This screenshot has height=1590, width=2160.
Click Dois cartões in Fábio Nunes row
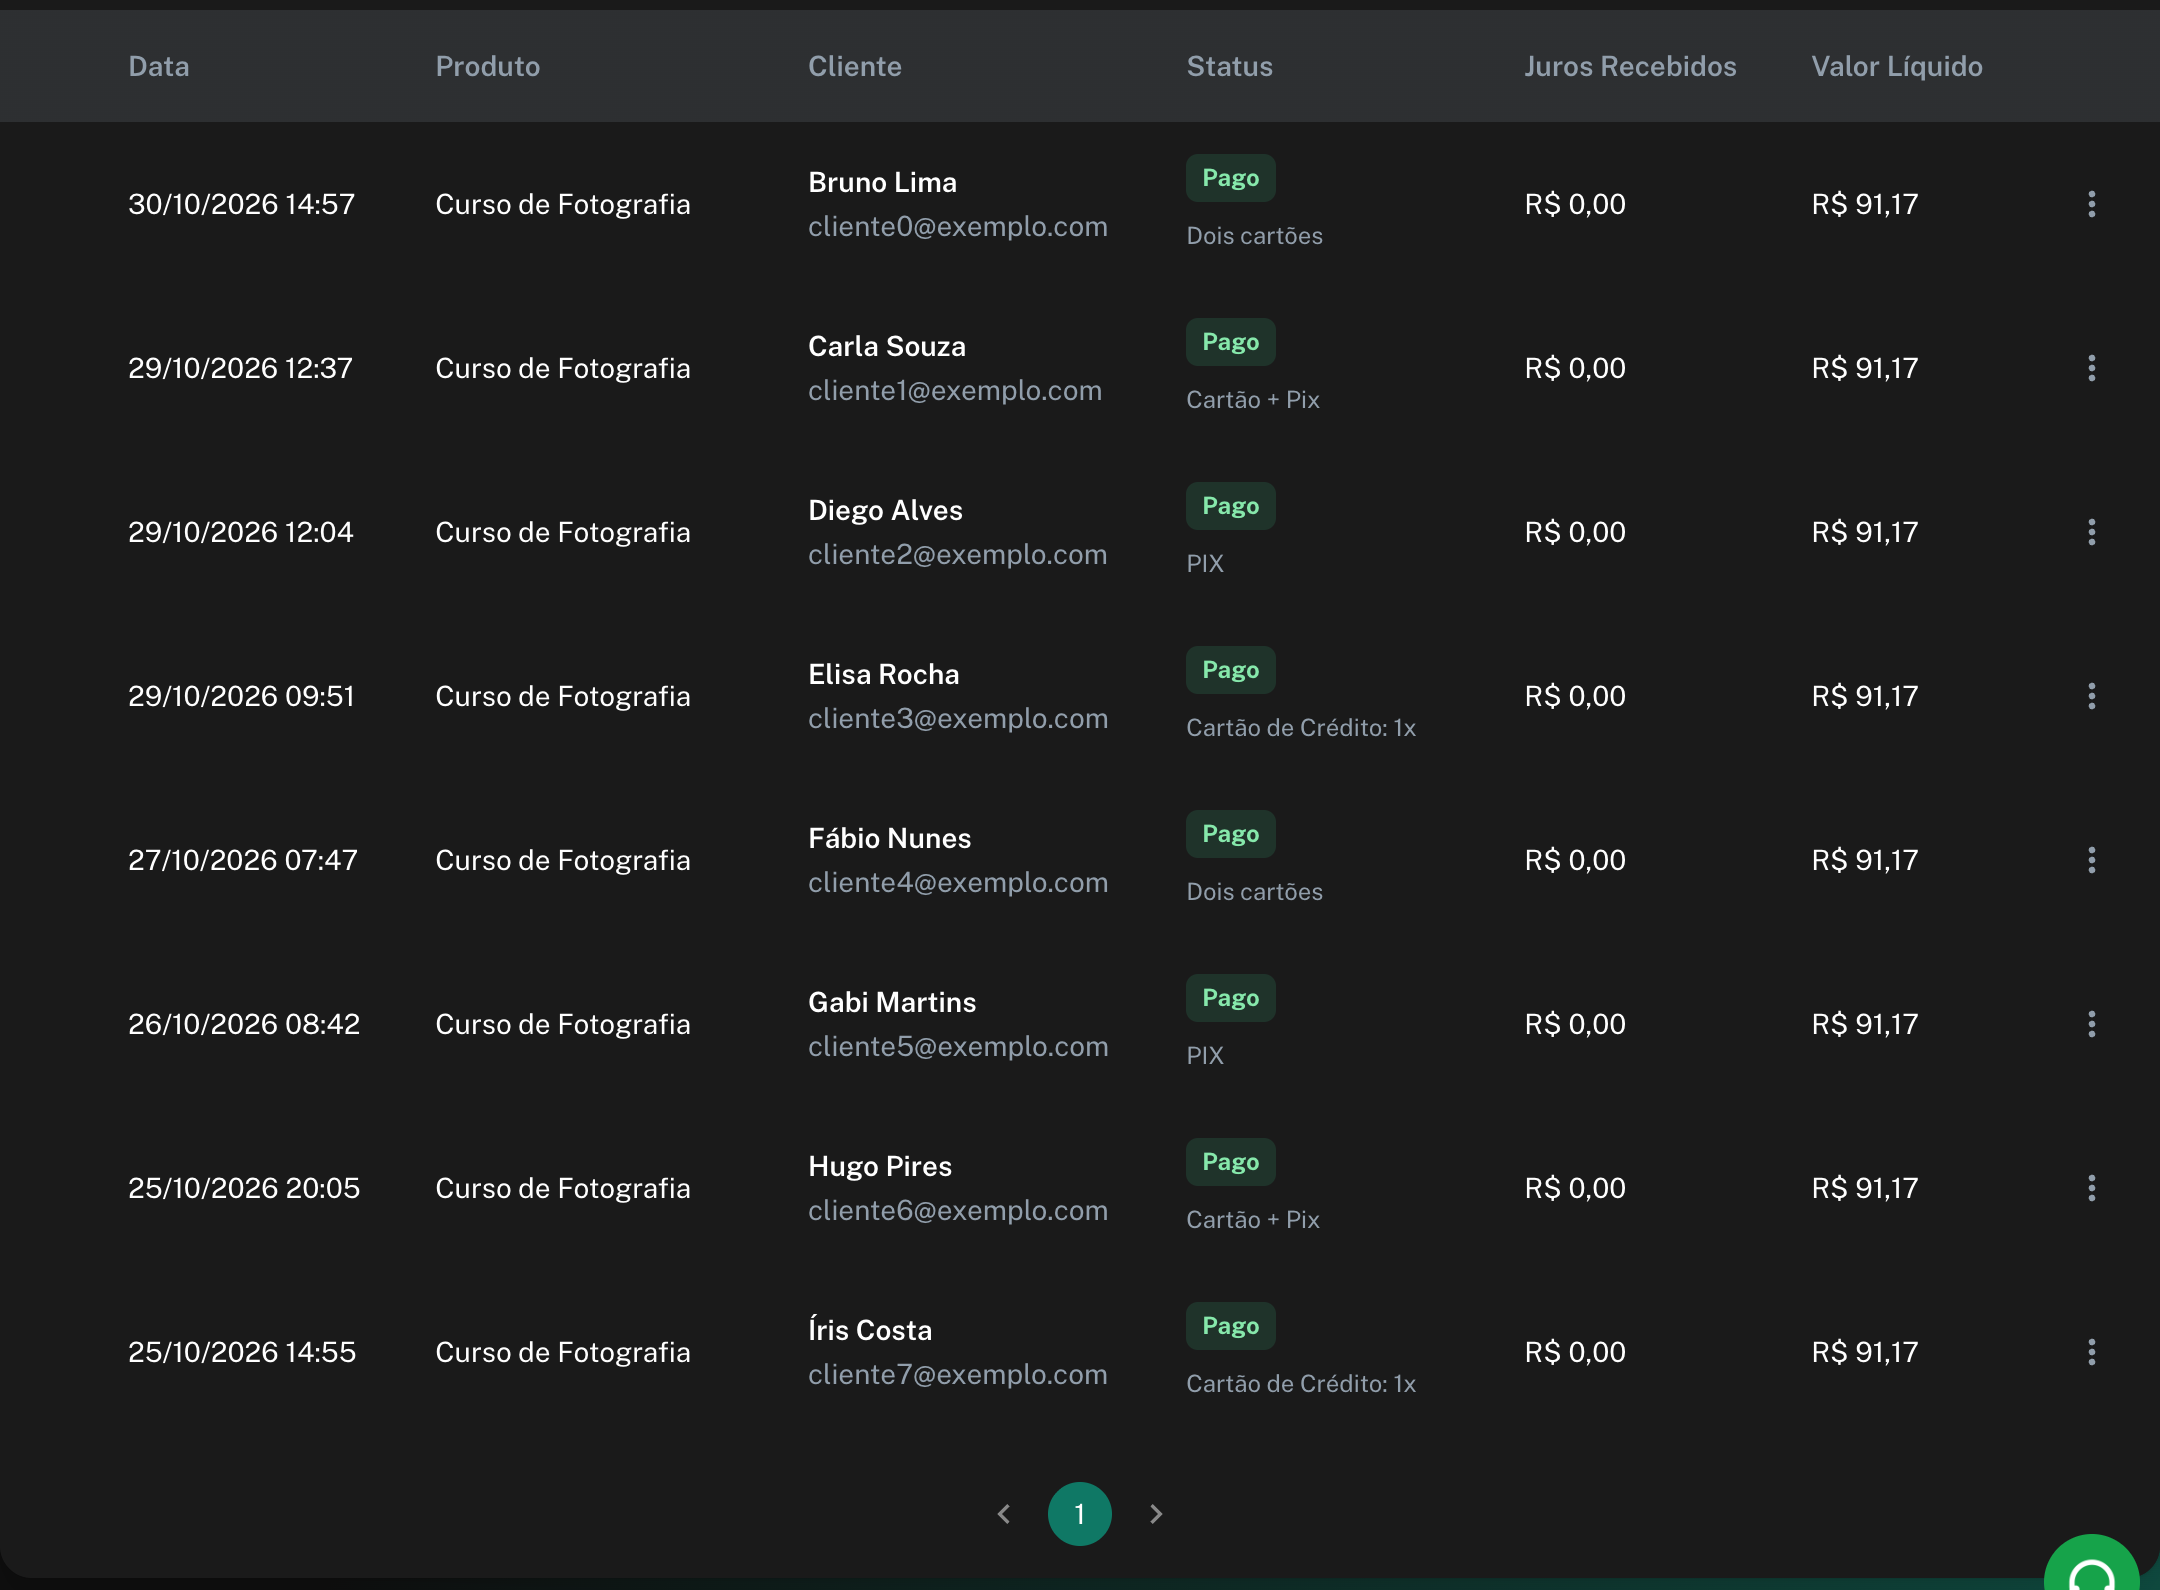point(1254,892)
